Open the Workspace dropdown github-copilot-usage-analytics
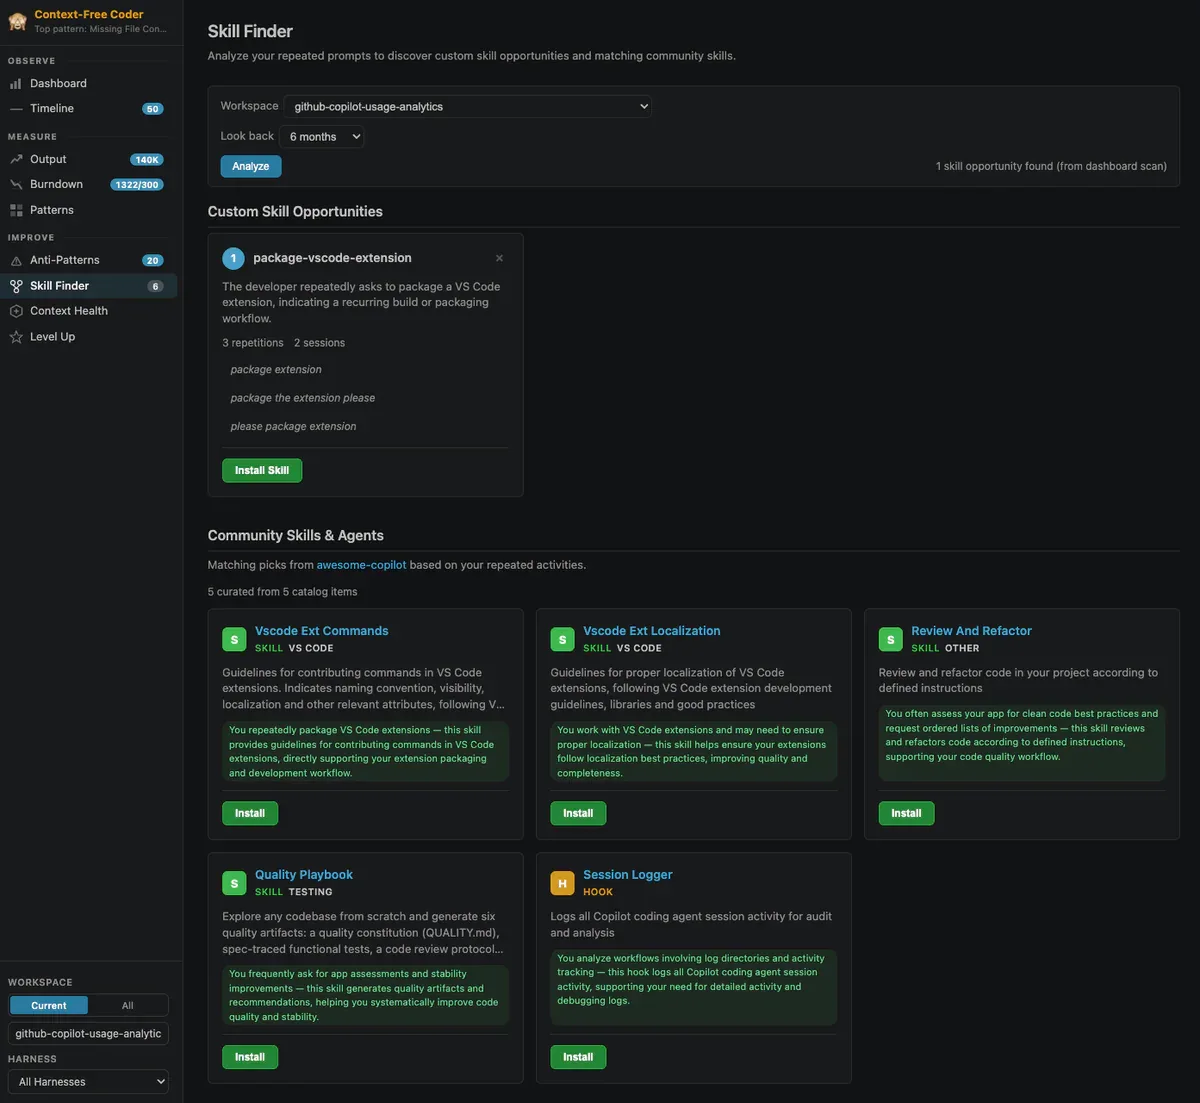 [x=468, y=106]
